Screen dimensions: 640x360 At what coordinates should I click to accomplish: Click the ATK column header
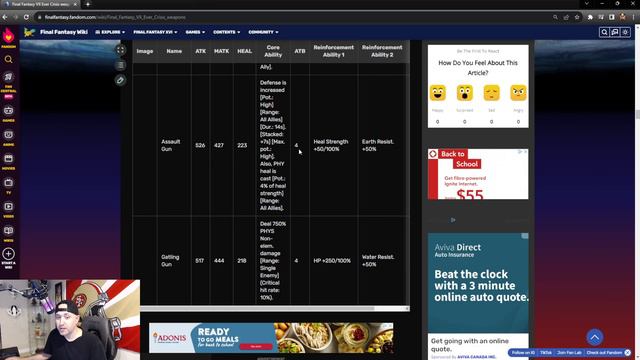200,51
